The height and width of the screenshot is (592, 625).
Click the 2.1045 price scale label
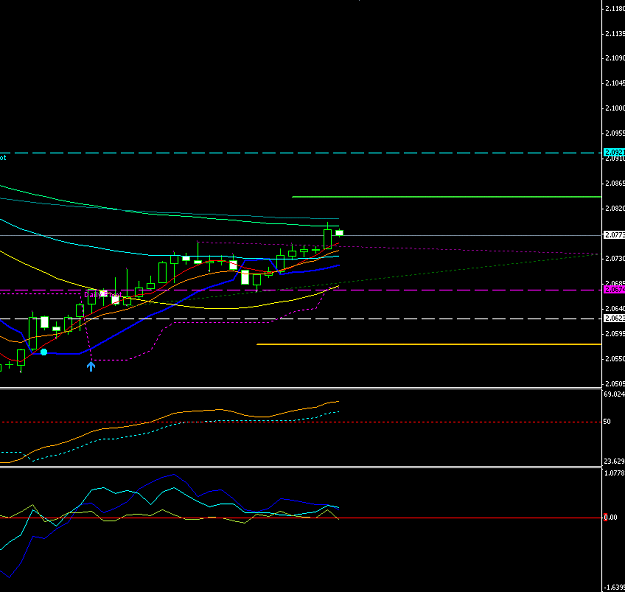coord(615,83)
